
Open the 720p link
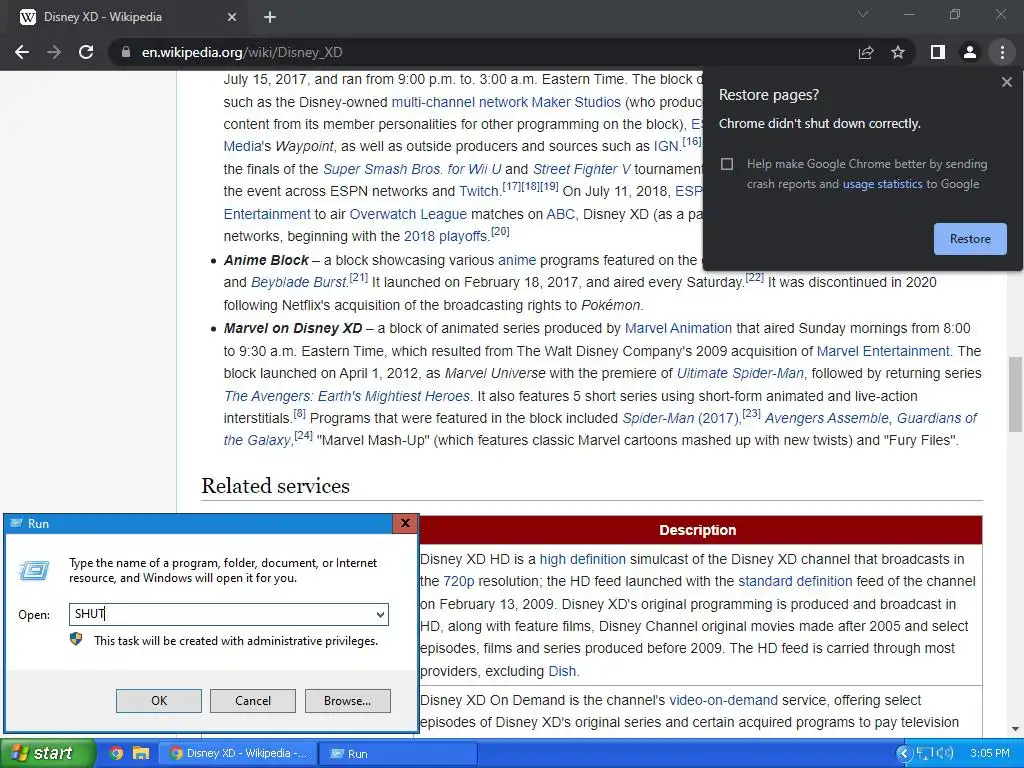point(458,582)
